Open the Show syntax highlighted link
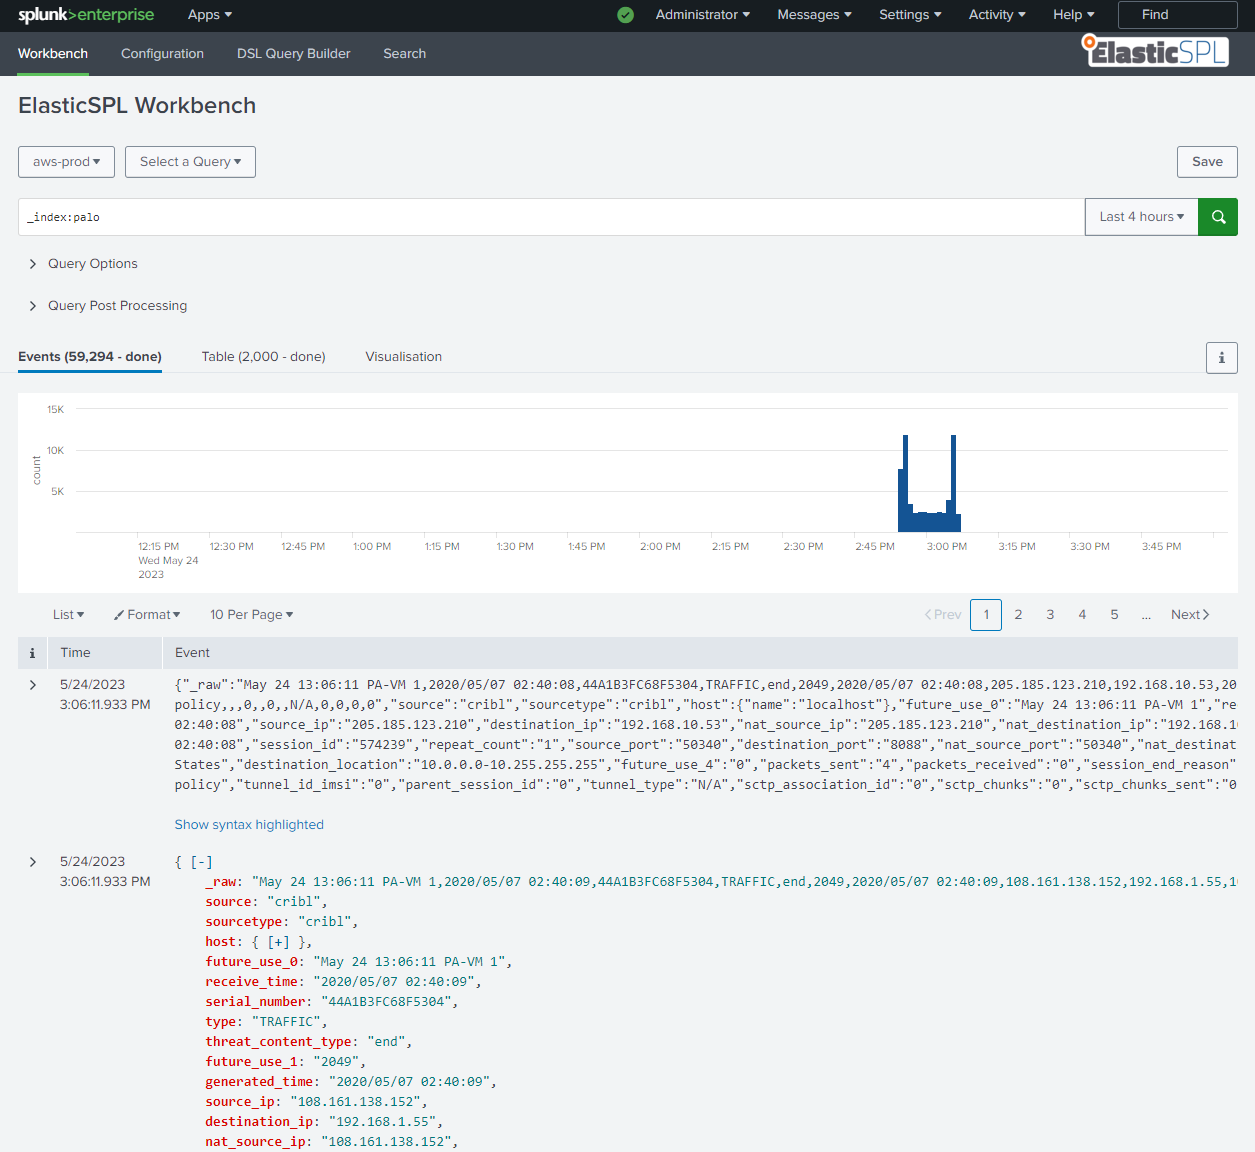The image size is (1255, 1152). coord(249,824)
